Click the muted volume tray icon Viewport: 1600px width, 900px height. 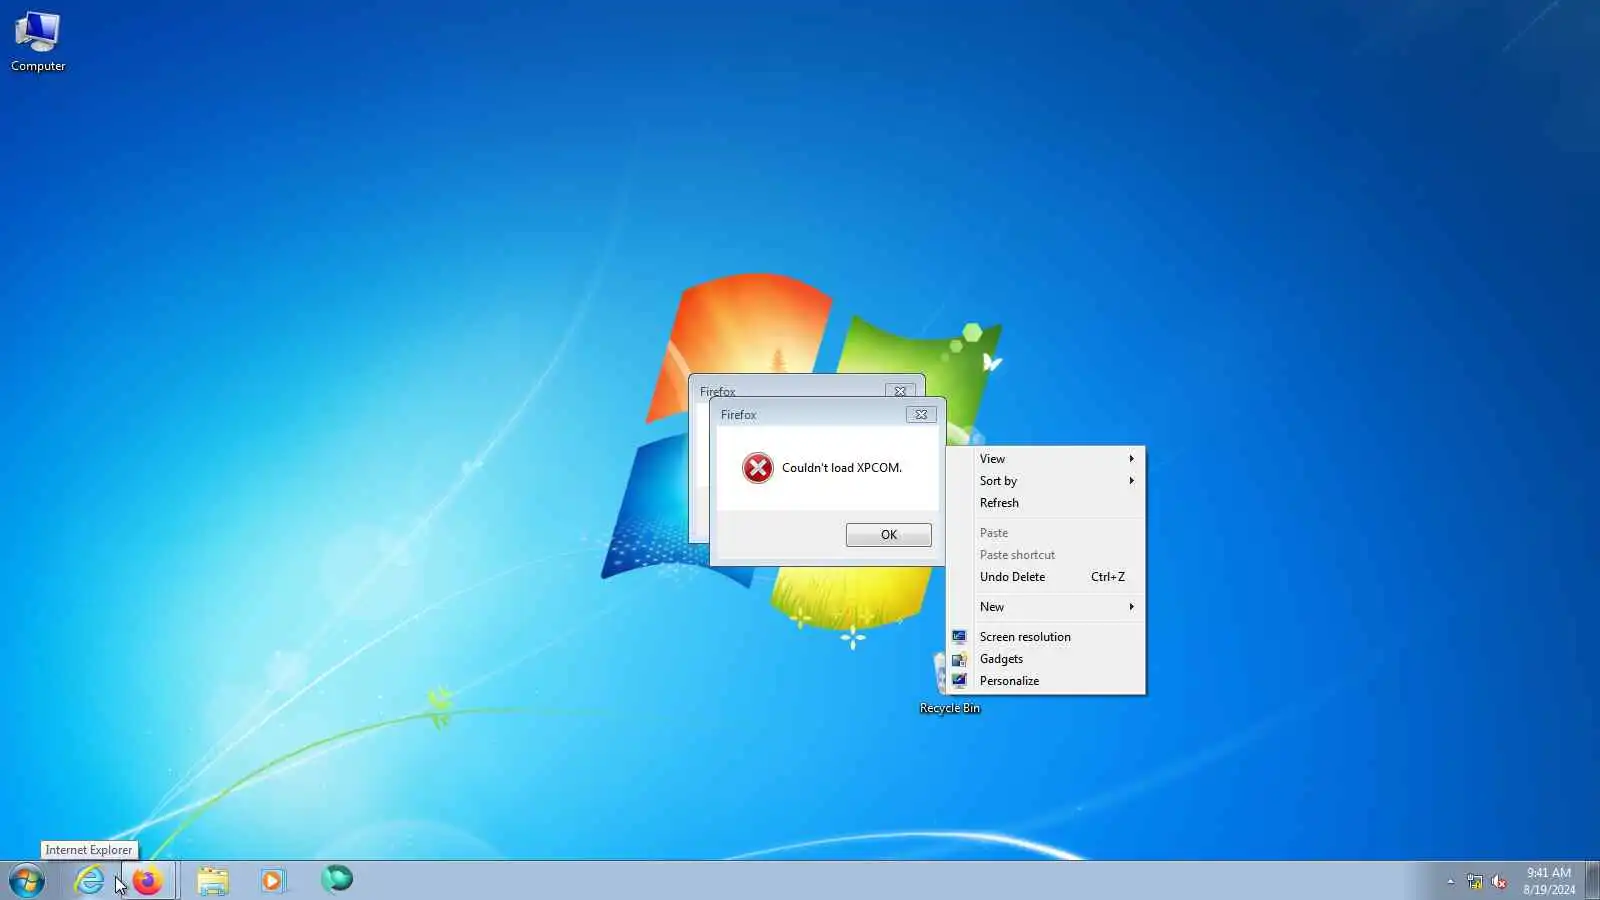tap(1499, 881)
